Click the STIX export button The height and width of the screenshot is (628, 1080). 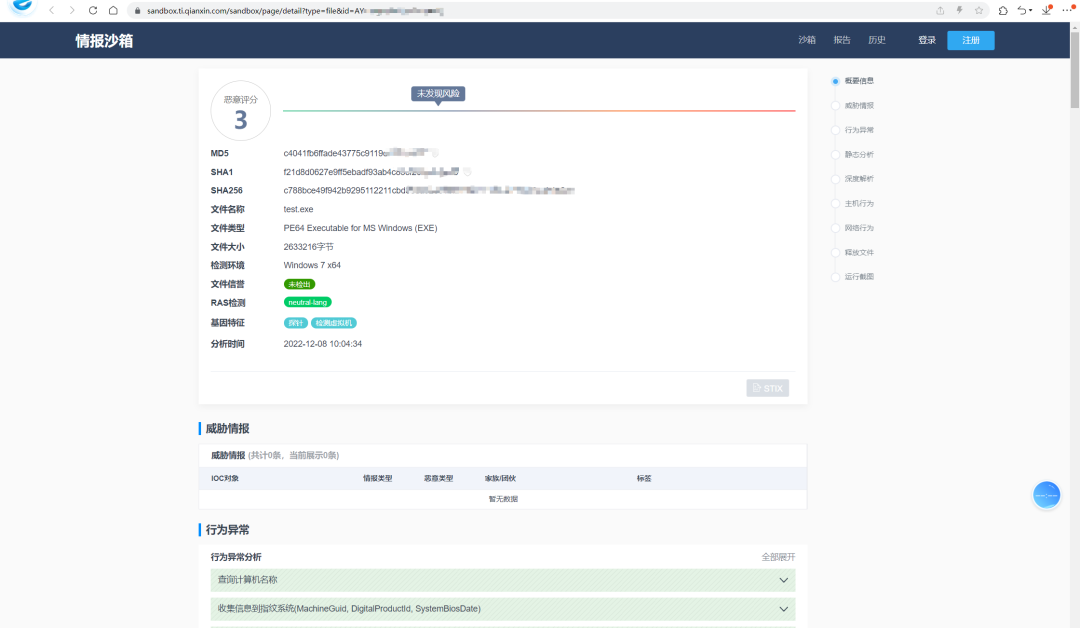pyautogui.click(x=767, y=388)
